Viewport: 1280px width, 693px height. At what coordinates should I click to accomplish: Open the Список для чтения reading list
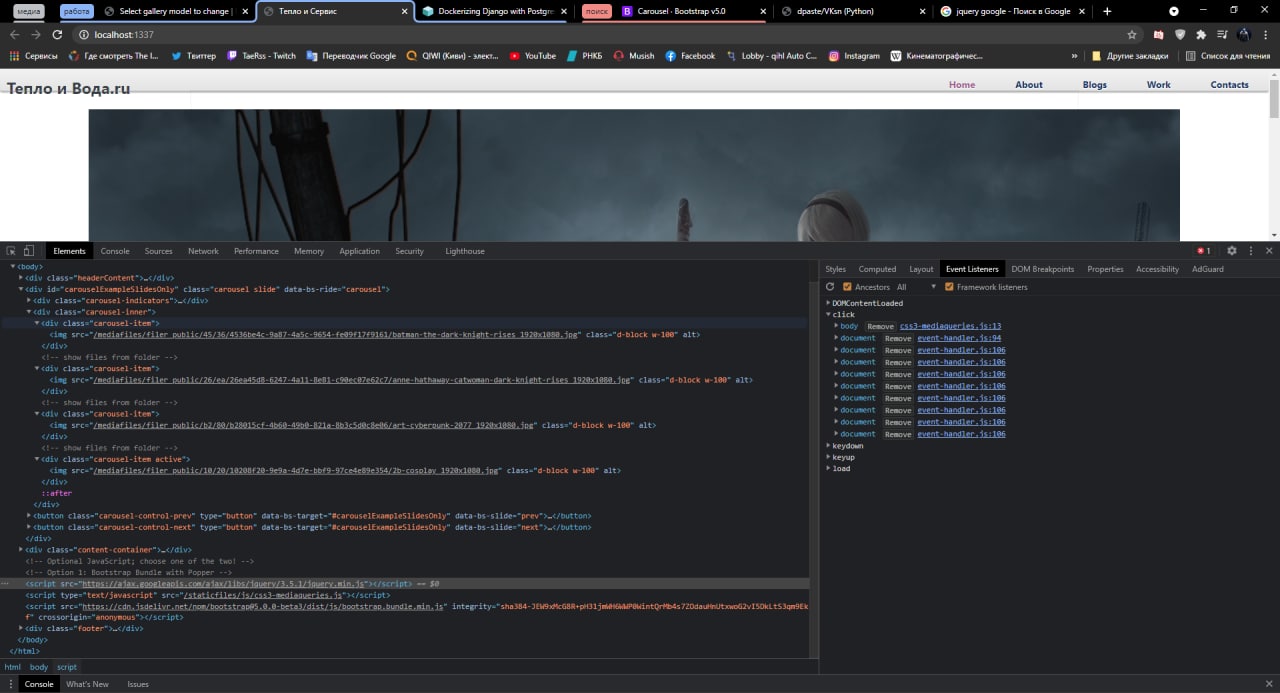pyautogui.click(x=1228, y=56)
